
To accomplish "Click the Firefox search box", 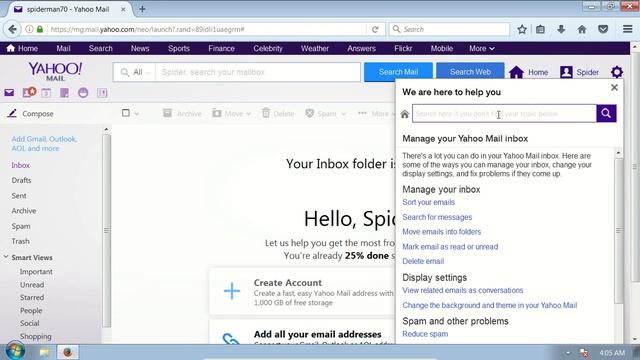I will pyautogui.click(x=449, y=29).
